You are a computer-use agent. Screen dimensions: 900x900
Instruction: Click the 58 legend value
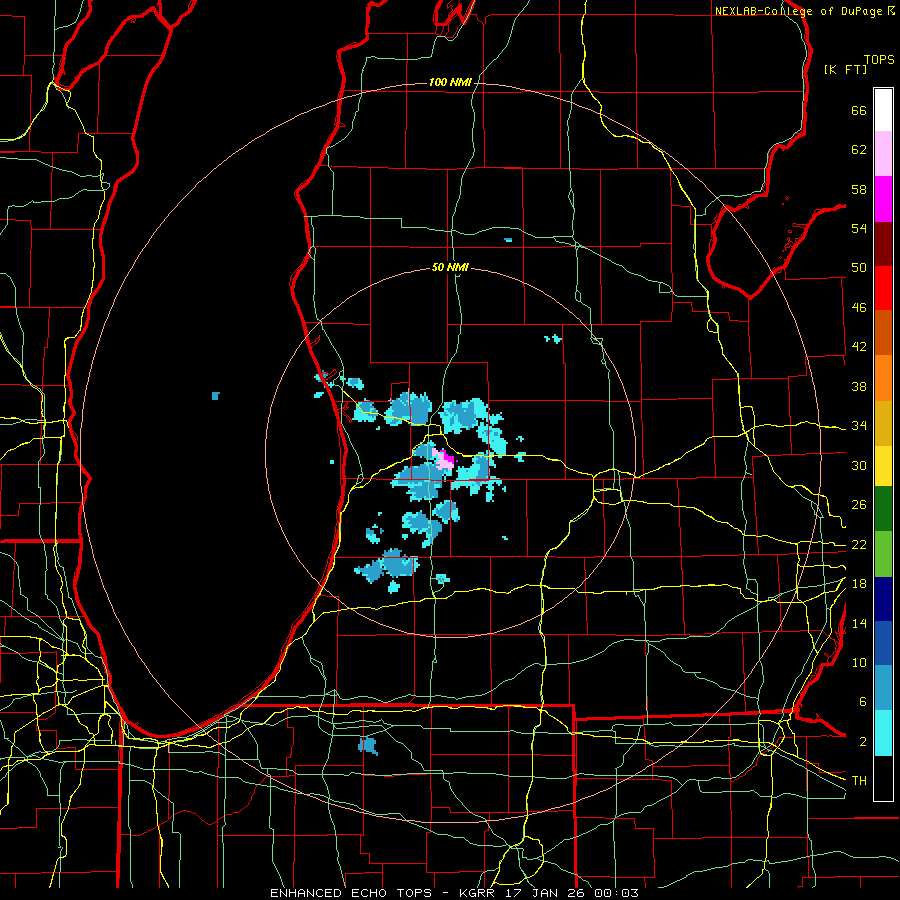(x=859, y=189)
